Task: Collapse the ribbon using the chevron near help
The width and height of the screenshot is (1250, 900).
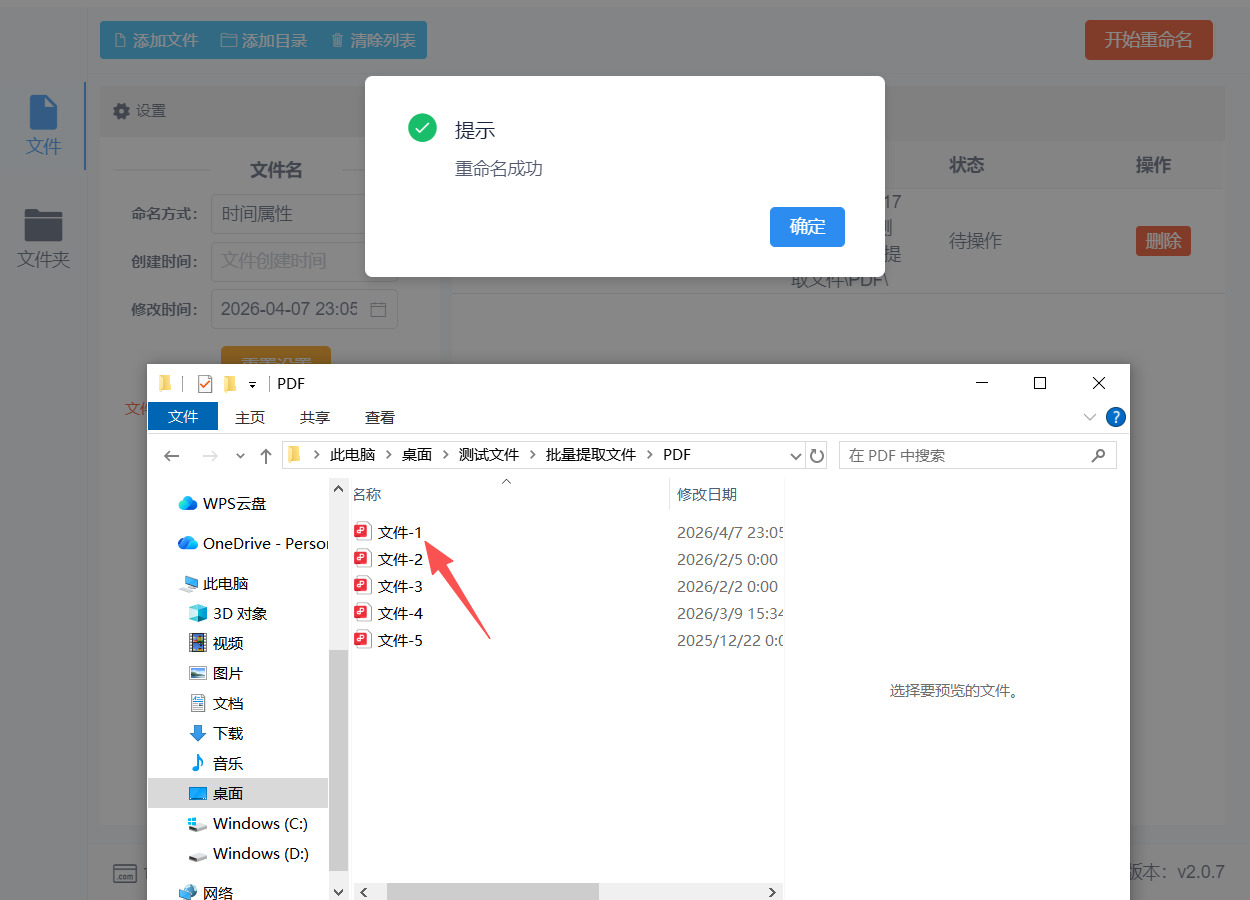Action: [1089, 417]
